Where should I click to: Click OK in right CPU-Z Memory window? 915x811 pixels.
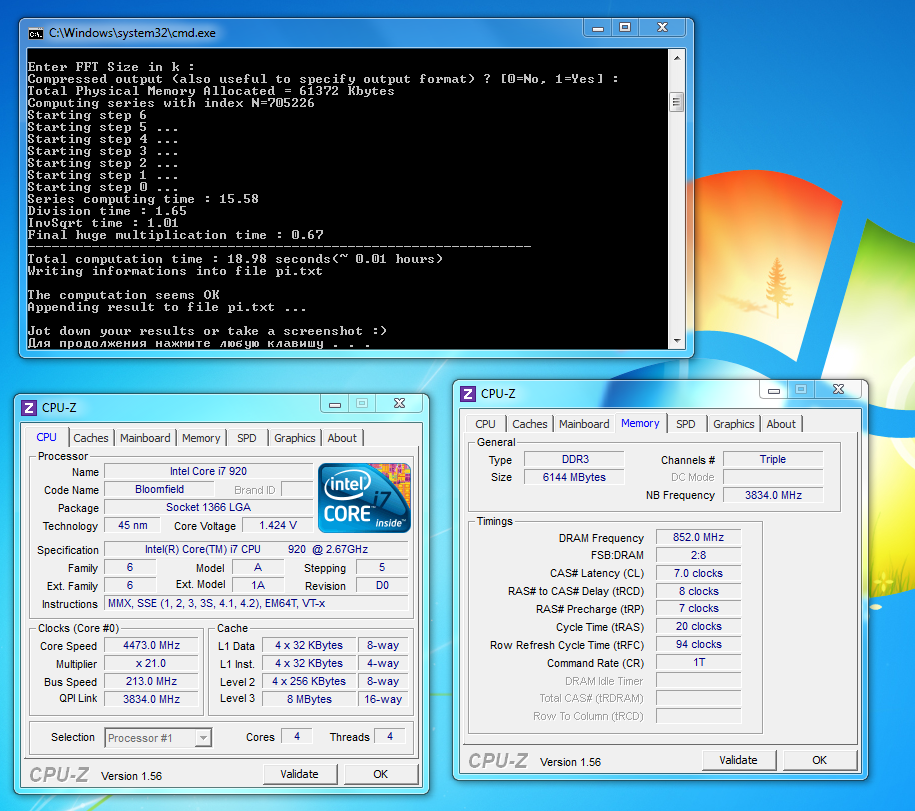click(x=819, y=760)
